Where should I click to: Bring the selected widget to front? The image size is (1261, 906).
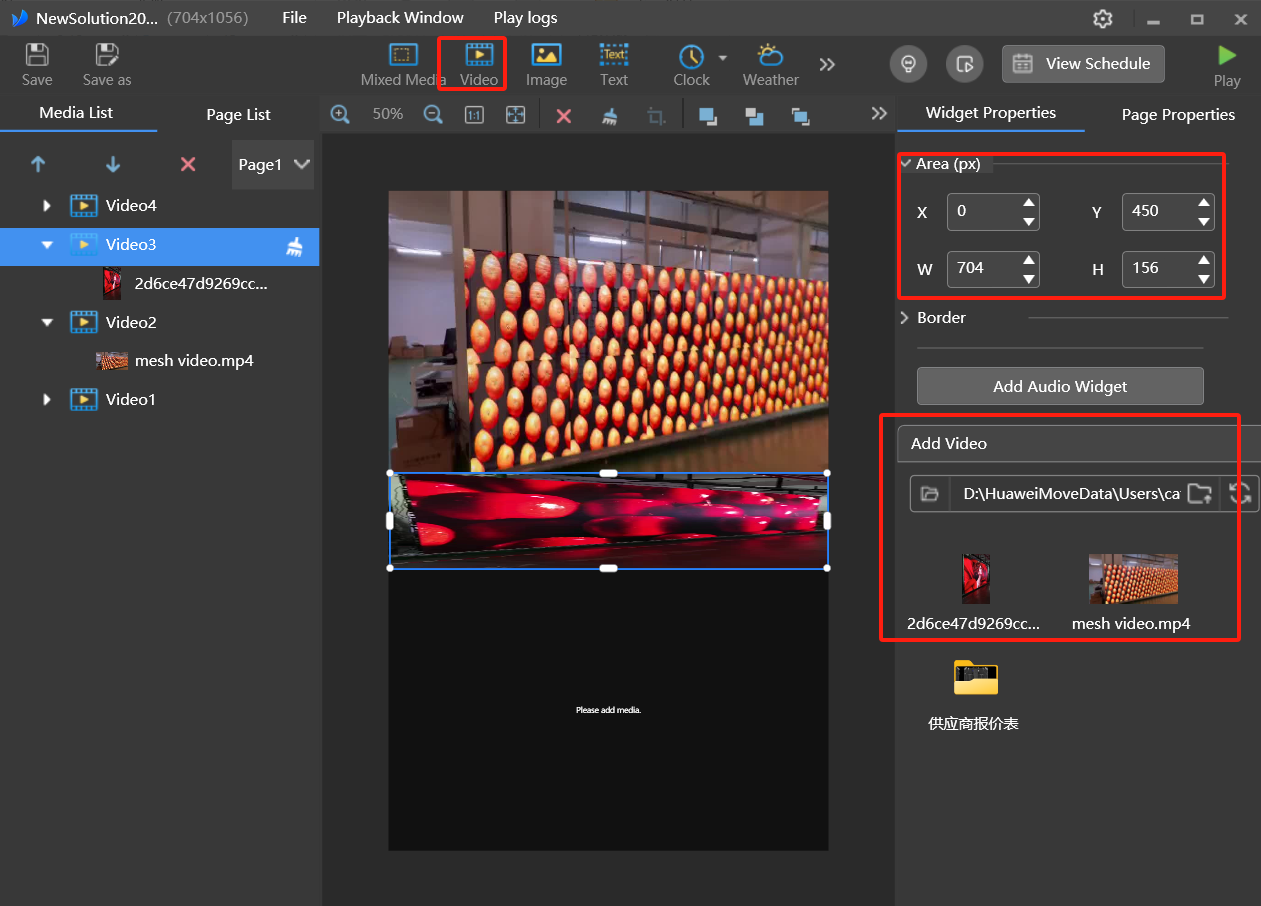708,116
